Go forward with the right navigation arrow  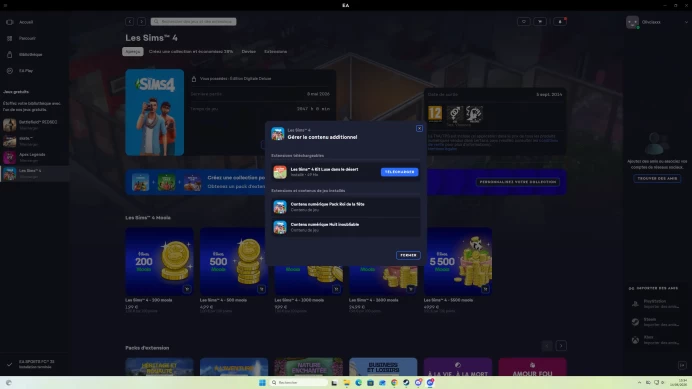click(141, 21)
